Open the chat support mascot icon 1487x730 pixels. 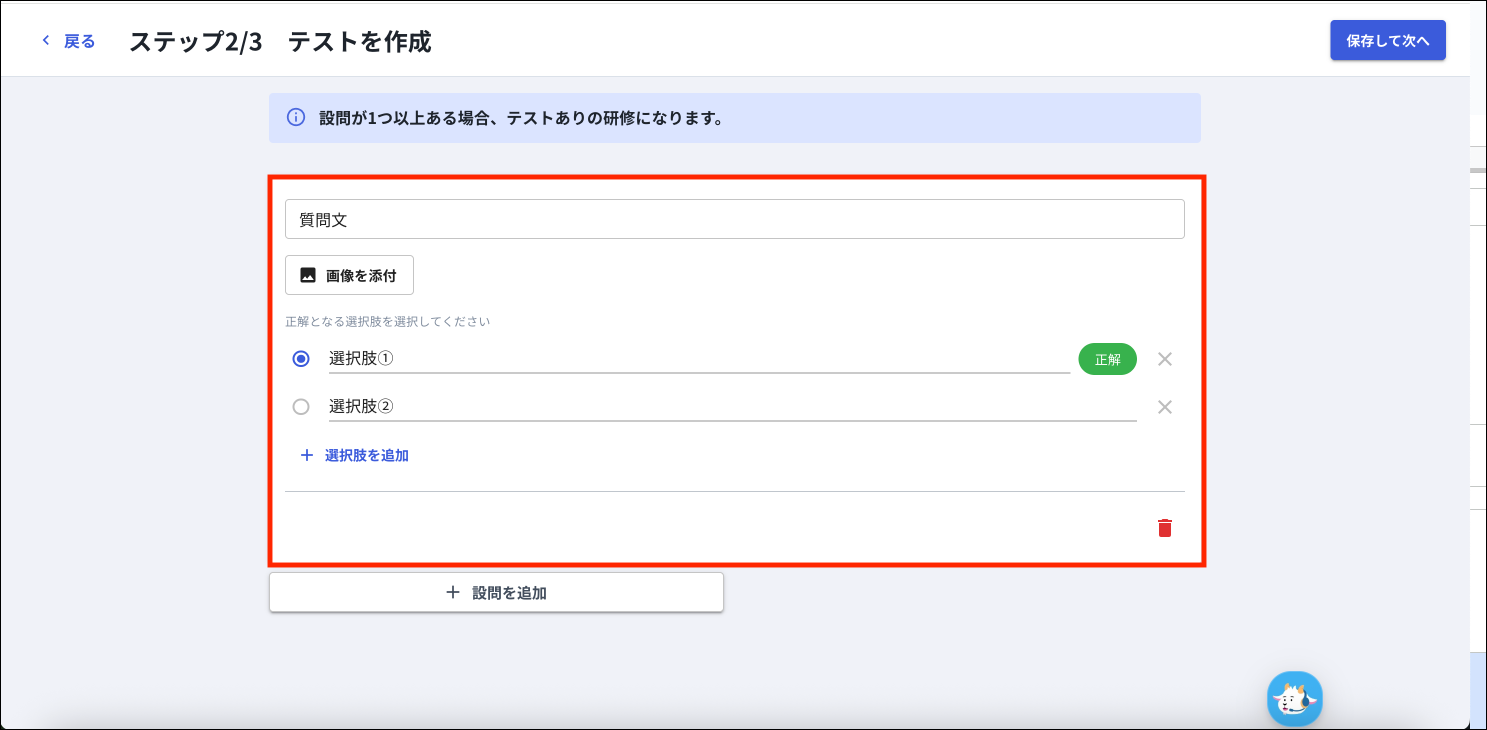[1294, 698]
